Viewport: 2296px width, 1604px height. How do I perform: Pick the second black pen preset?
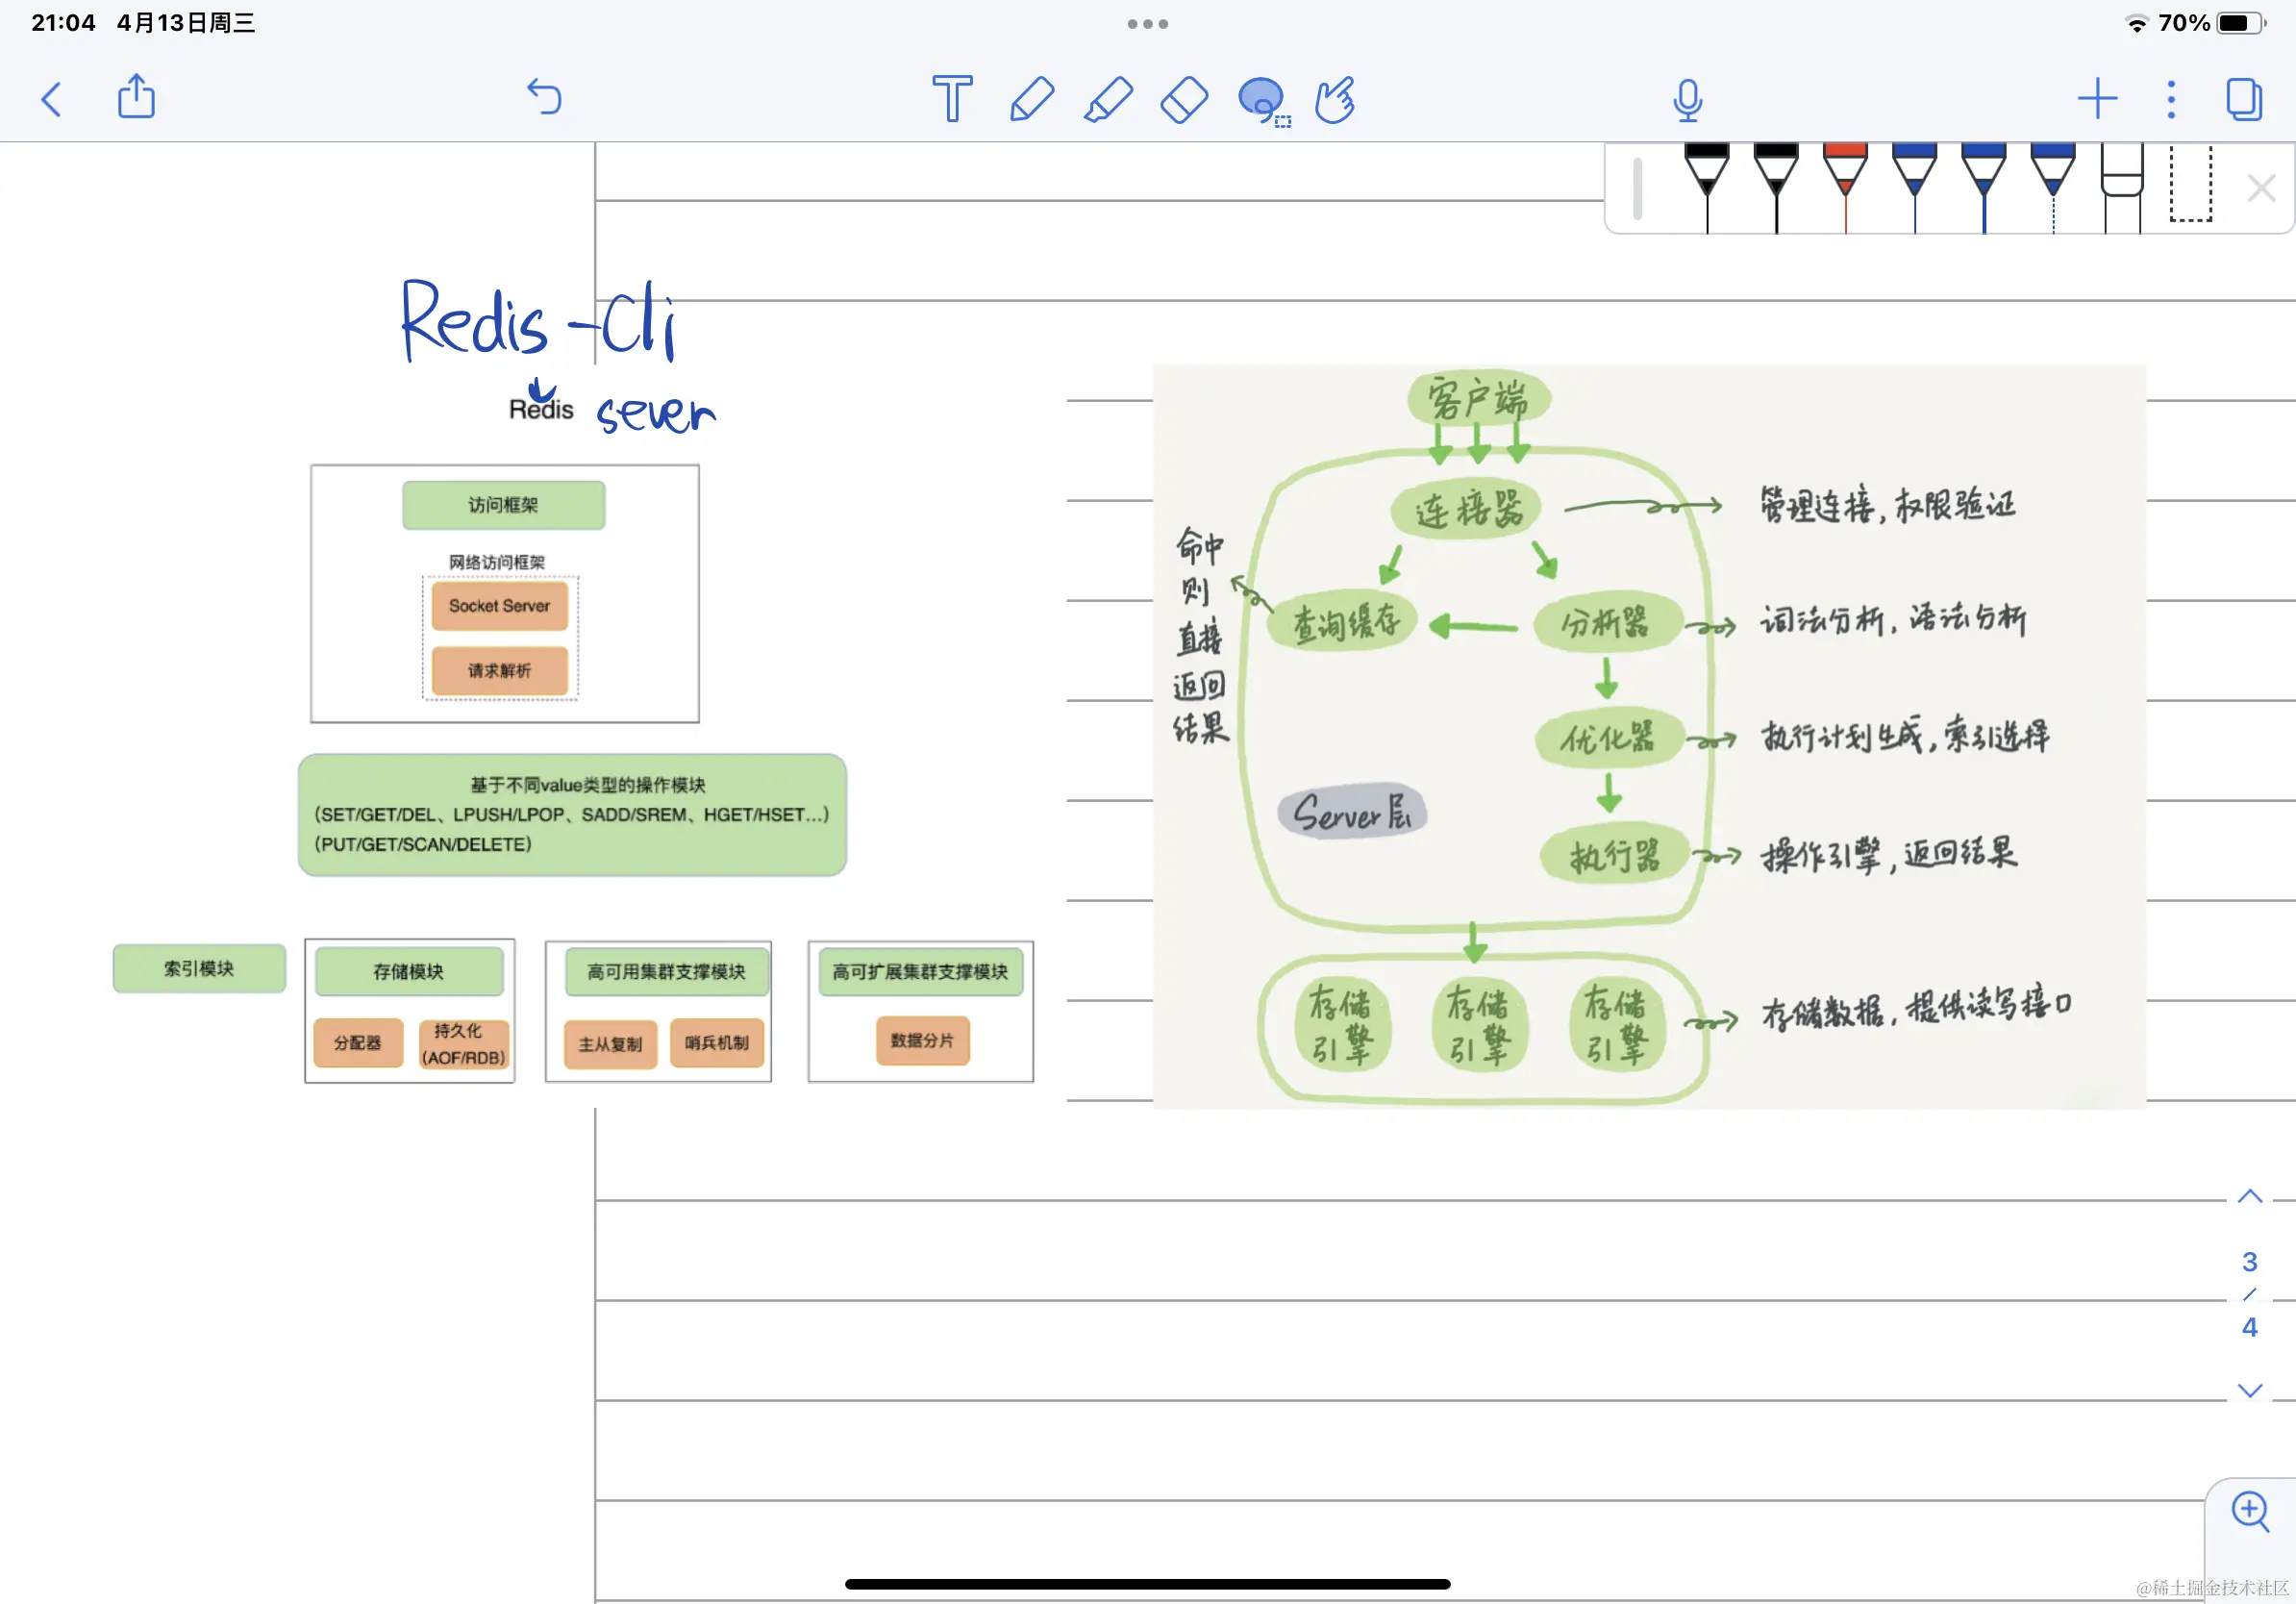[1776, 187]
